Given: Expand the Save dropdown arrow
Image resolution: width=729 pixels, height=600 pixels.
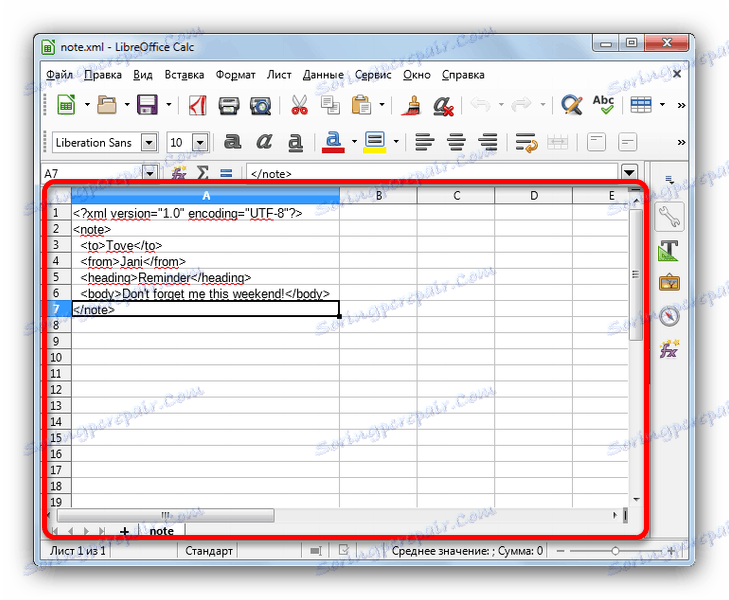Looking at the screenshot, I should click(x=168, y=105).
